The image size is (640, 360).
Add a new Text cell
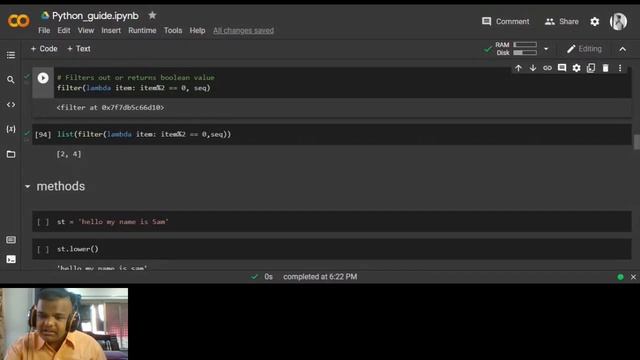(x=78, y=49)
